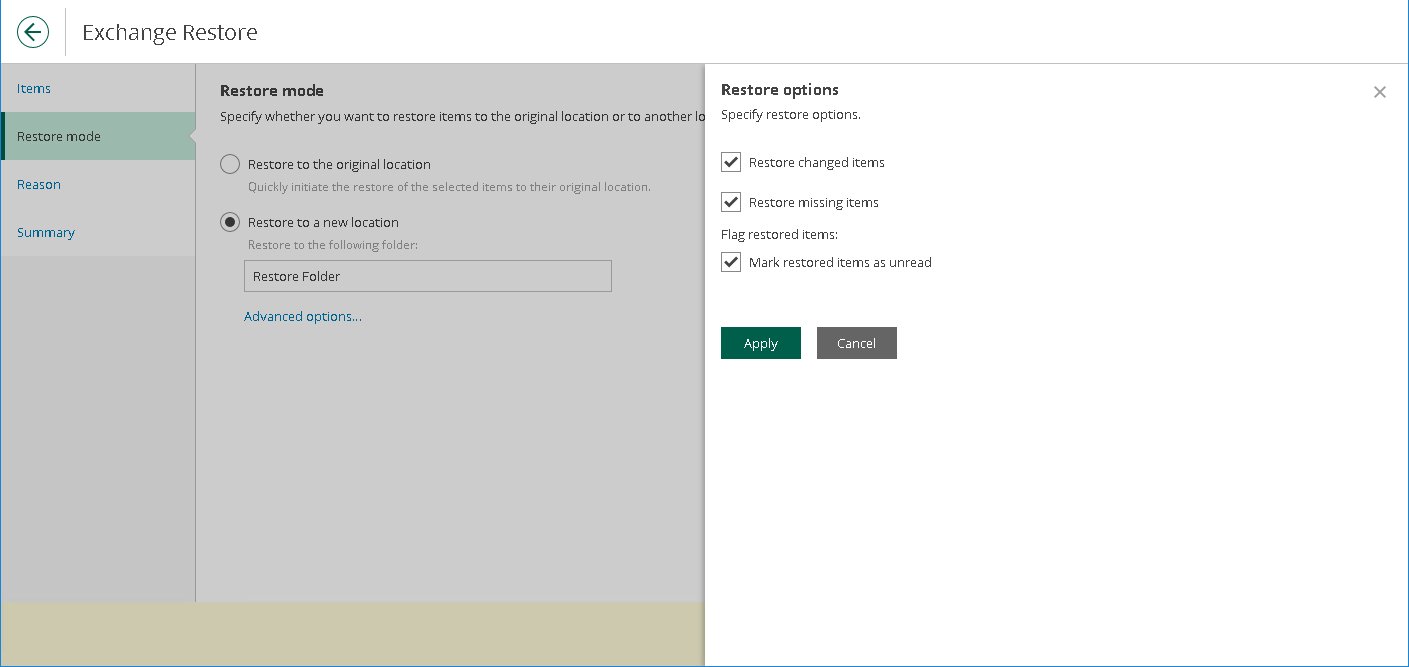This screenshot has width=1409, height=667.
Task: Jump to the Summary step
Action: (46, 233)
